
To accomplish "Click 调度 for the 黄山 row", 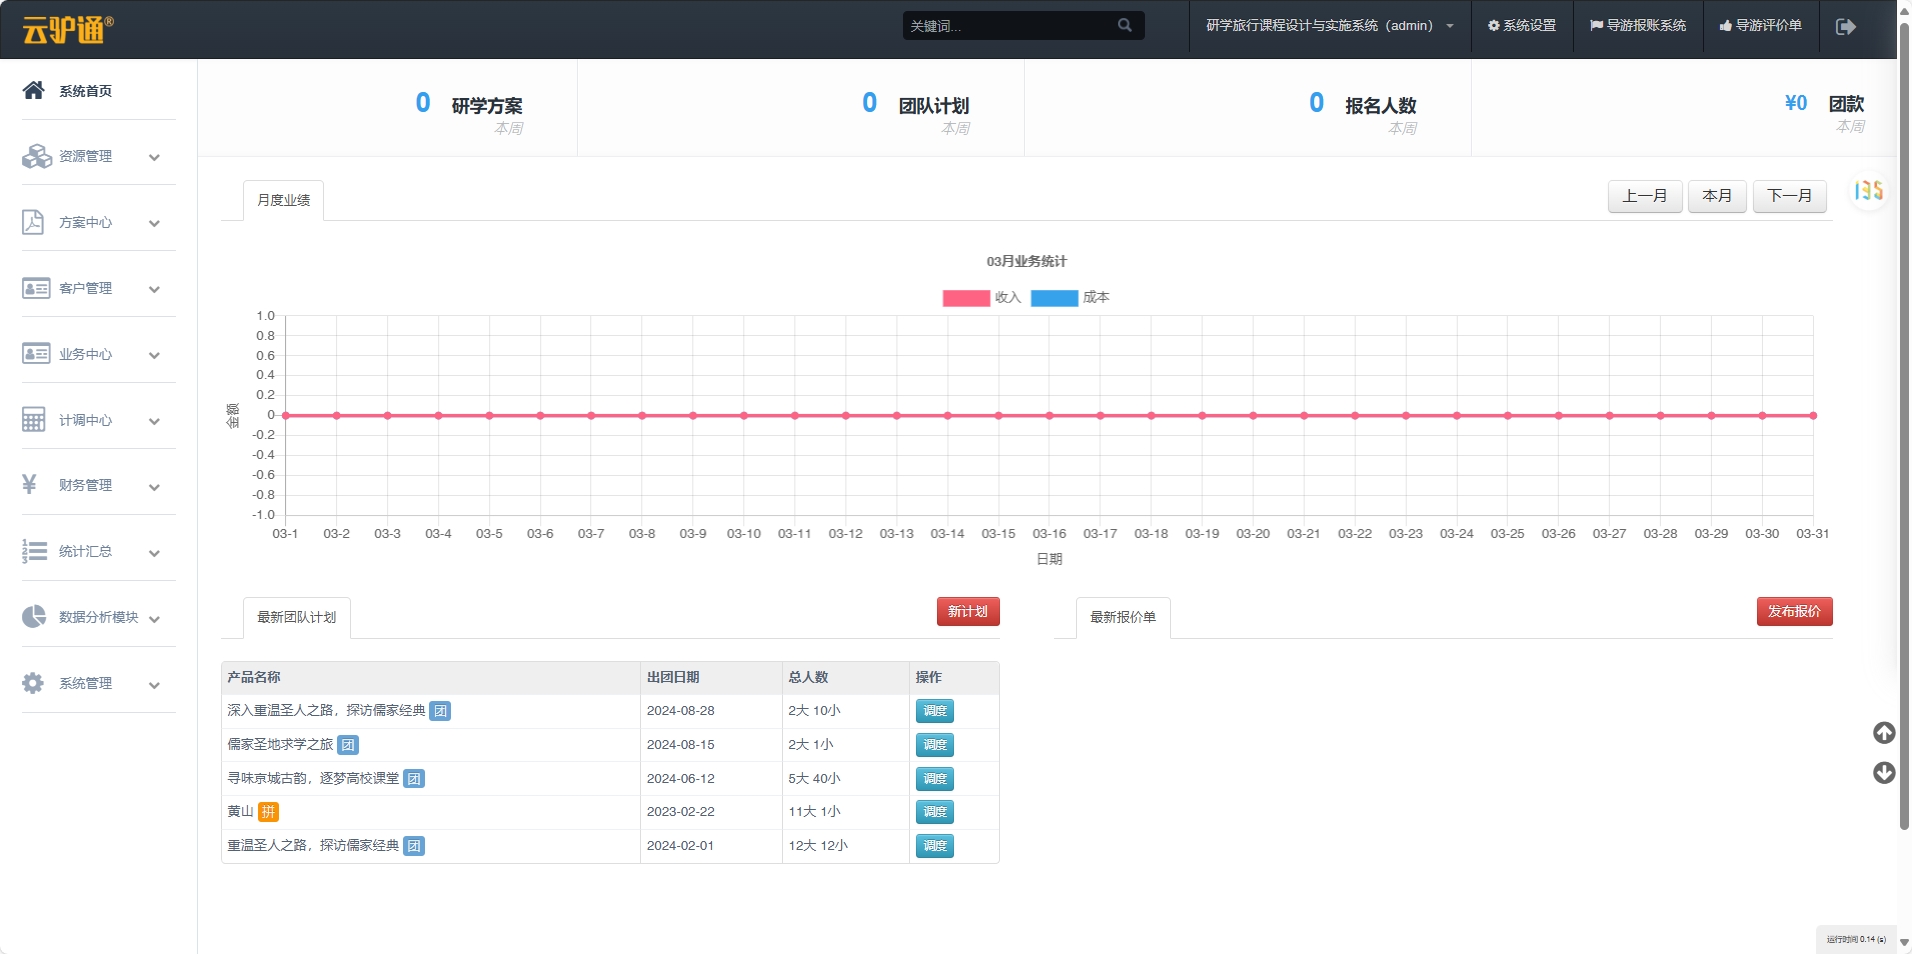I will coord(934,812).
